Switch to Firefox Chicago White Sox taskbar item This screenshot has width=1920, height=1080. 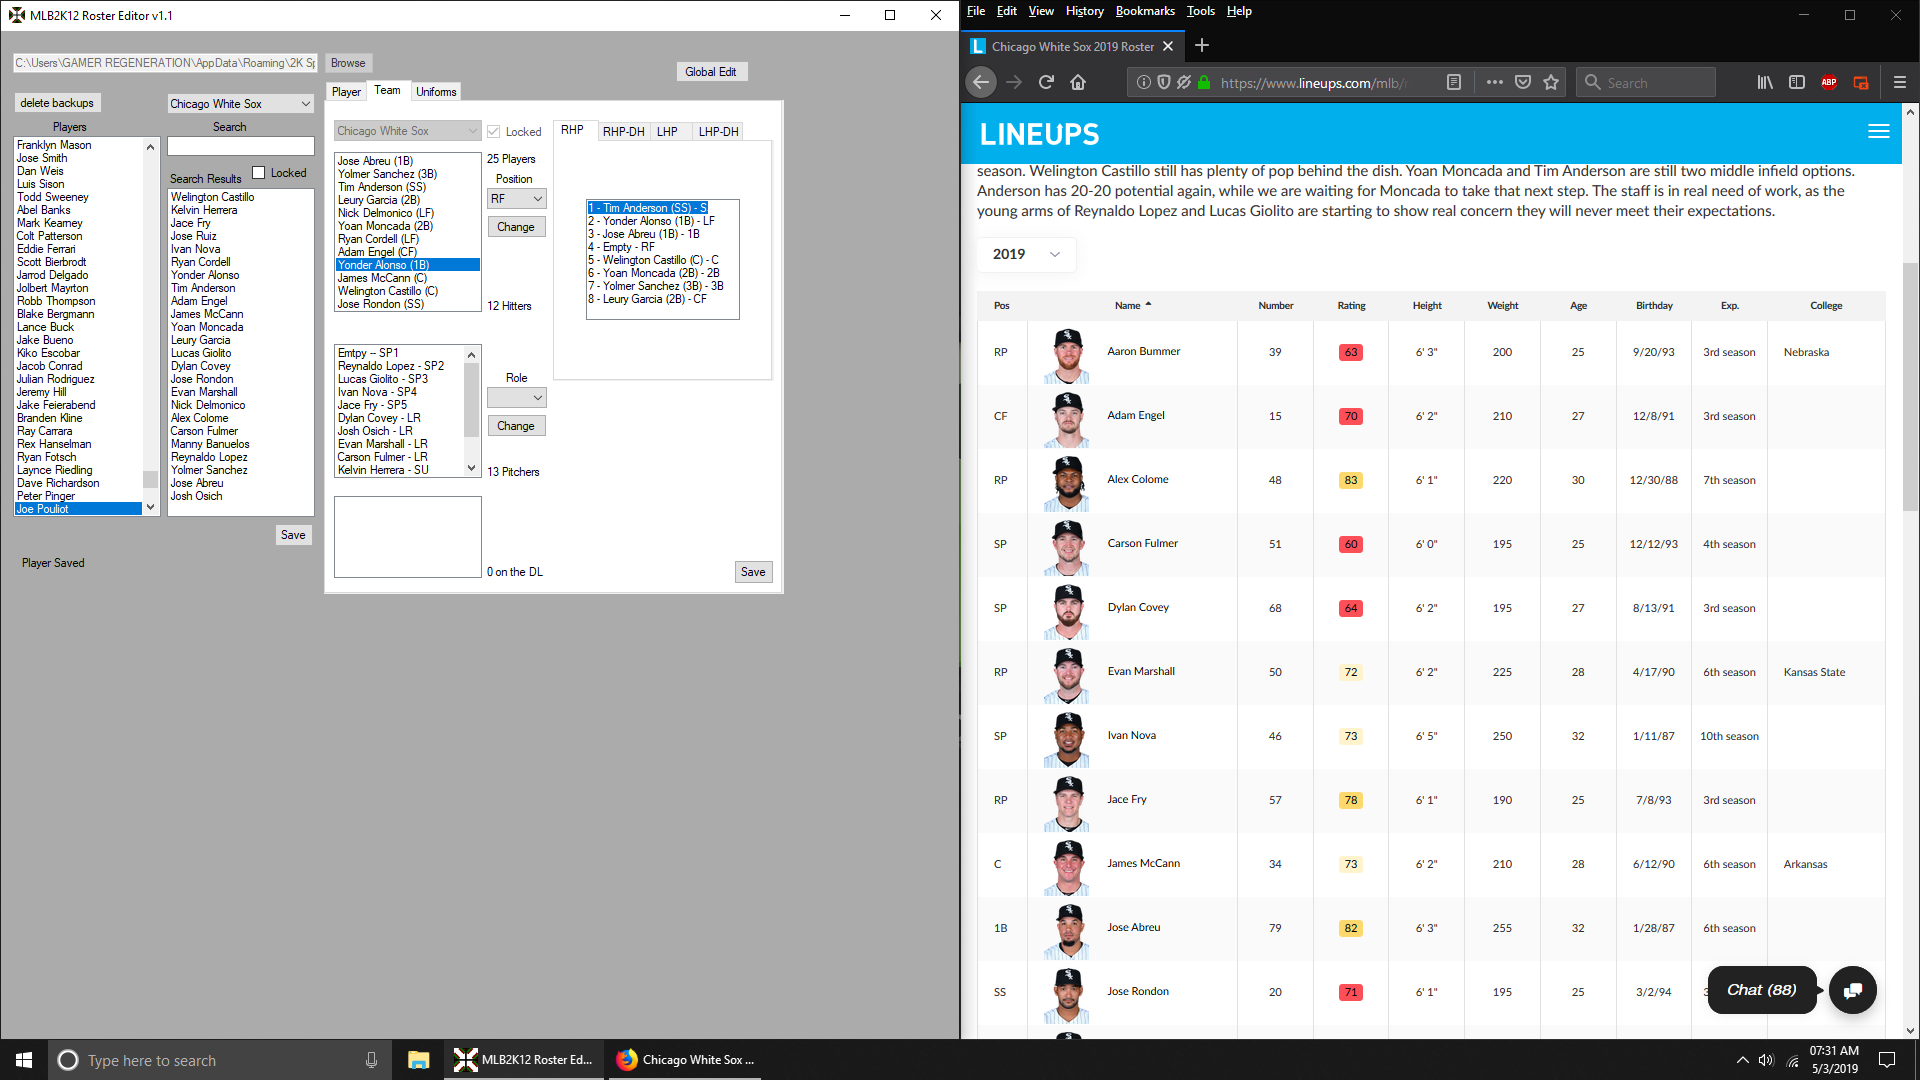pyautogui.click(x=684, y=1060)
